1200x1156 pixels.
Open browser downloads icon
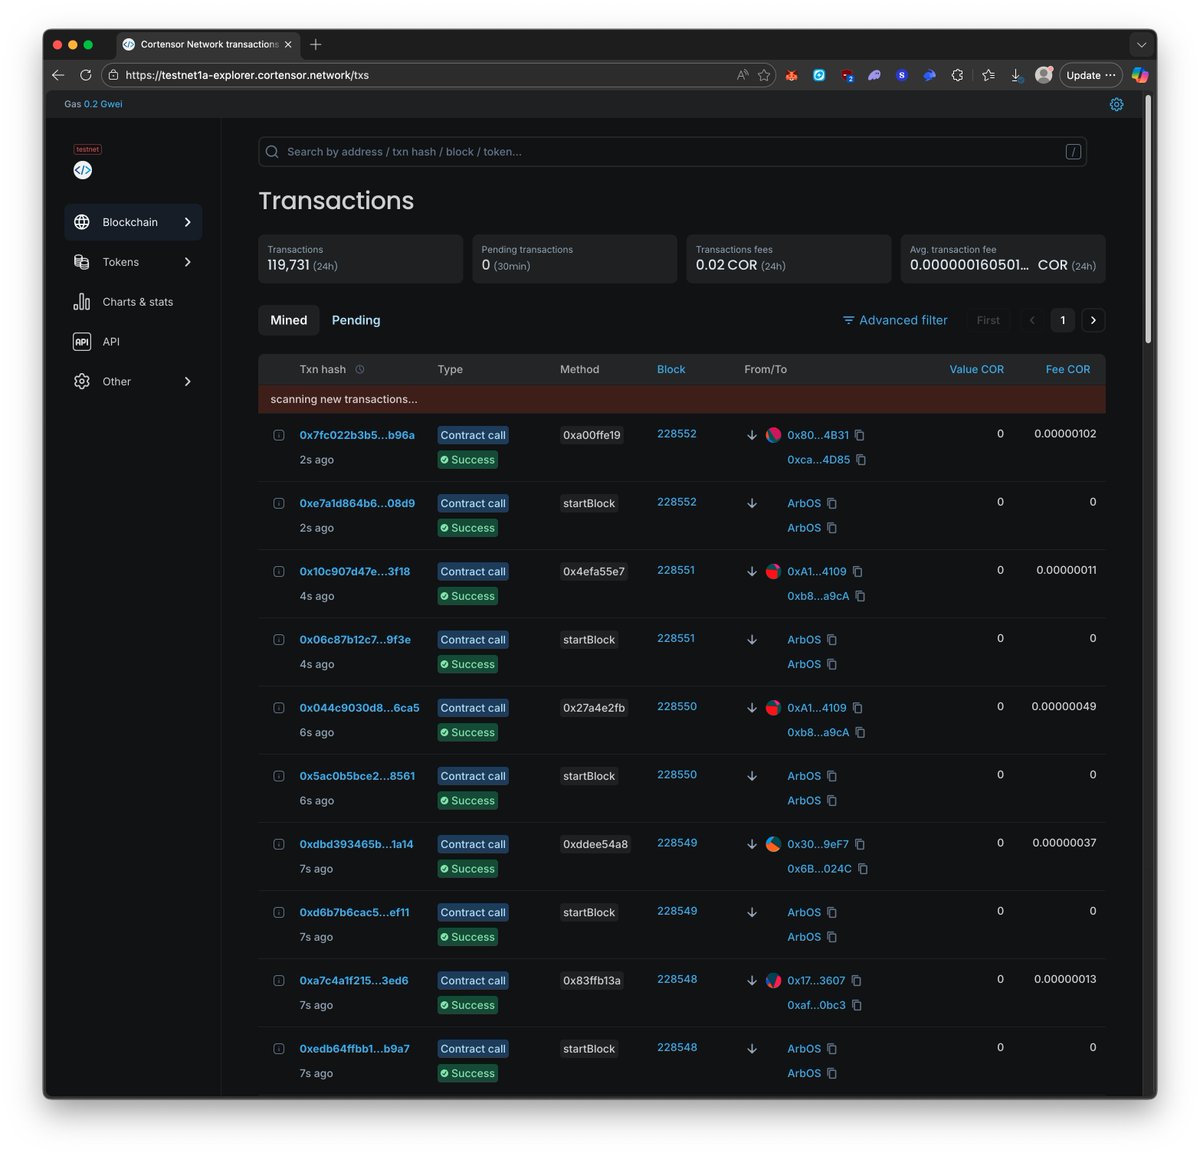point(1016,75)
